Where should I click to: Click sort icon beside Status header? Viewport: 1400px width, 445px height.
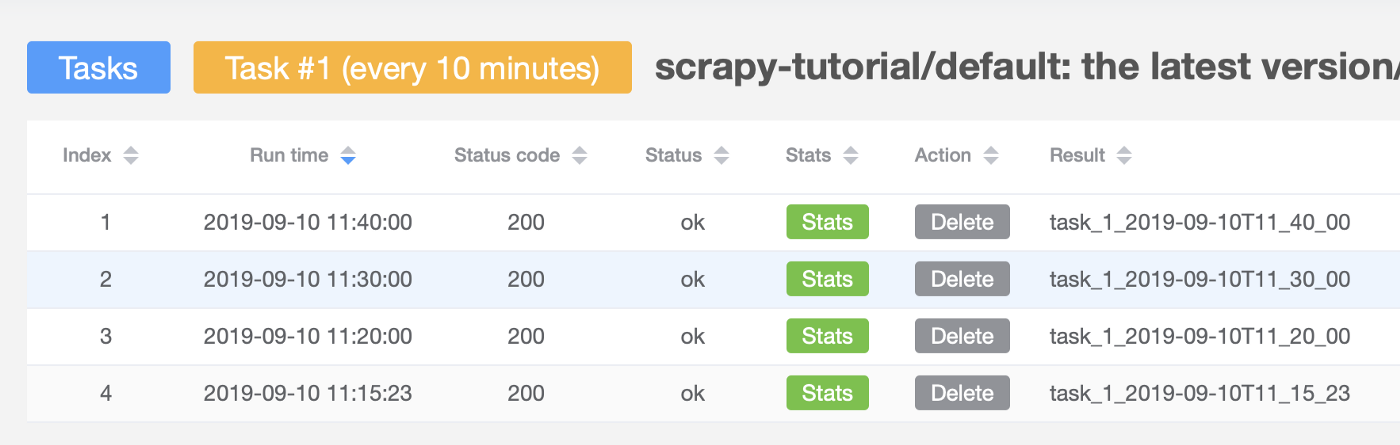721,156
